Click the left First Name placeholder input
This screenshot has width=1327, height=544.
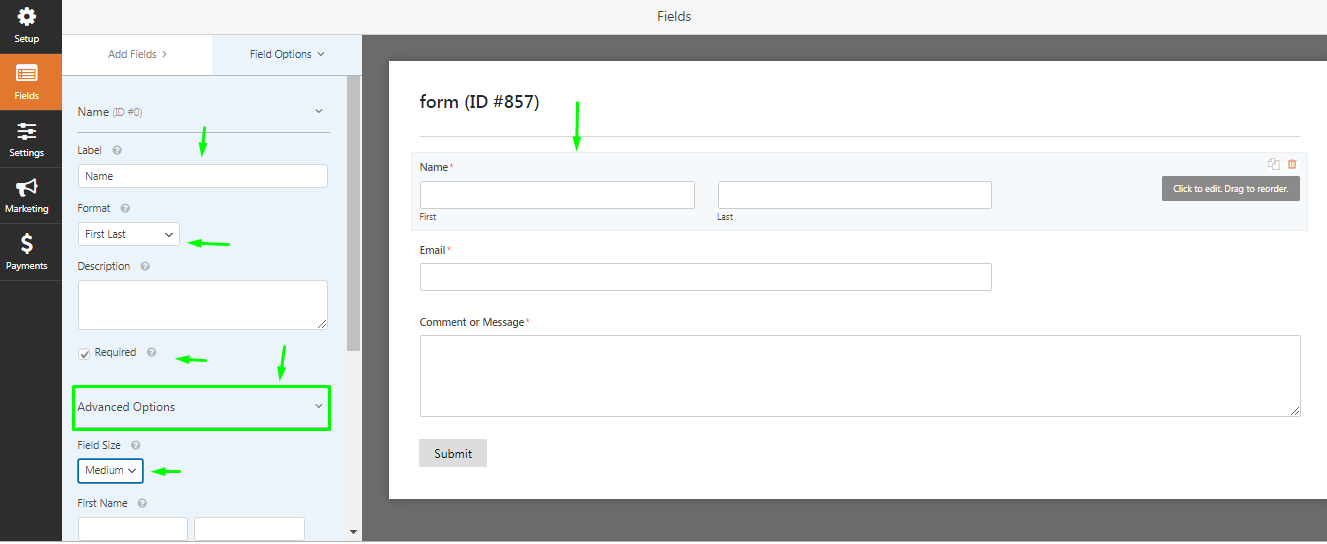tap(133, 529)
